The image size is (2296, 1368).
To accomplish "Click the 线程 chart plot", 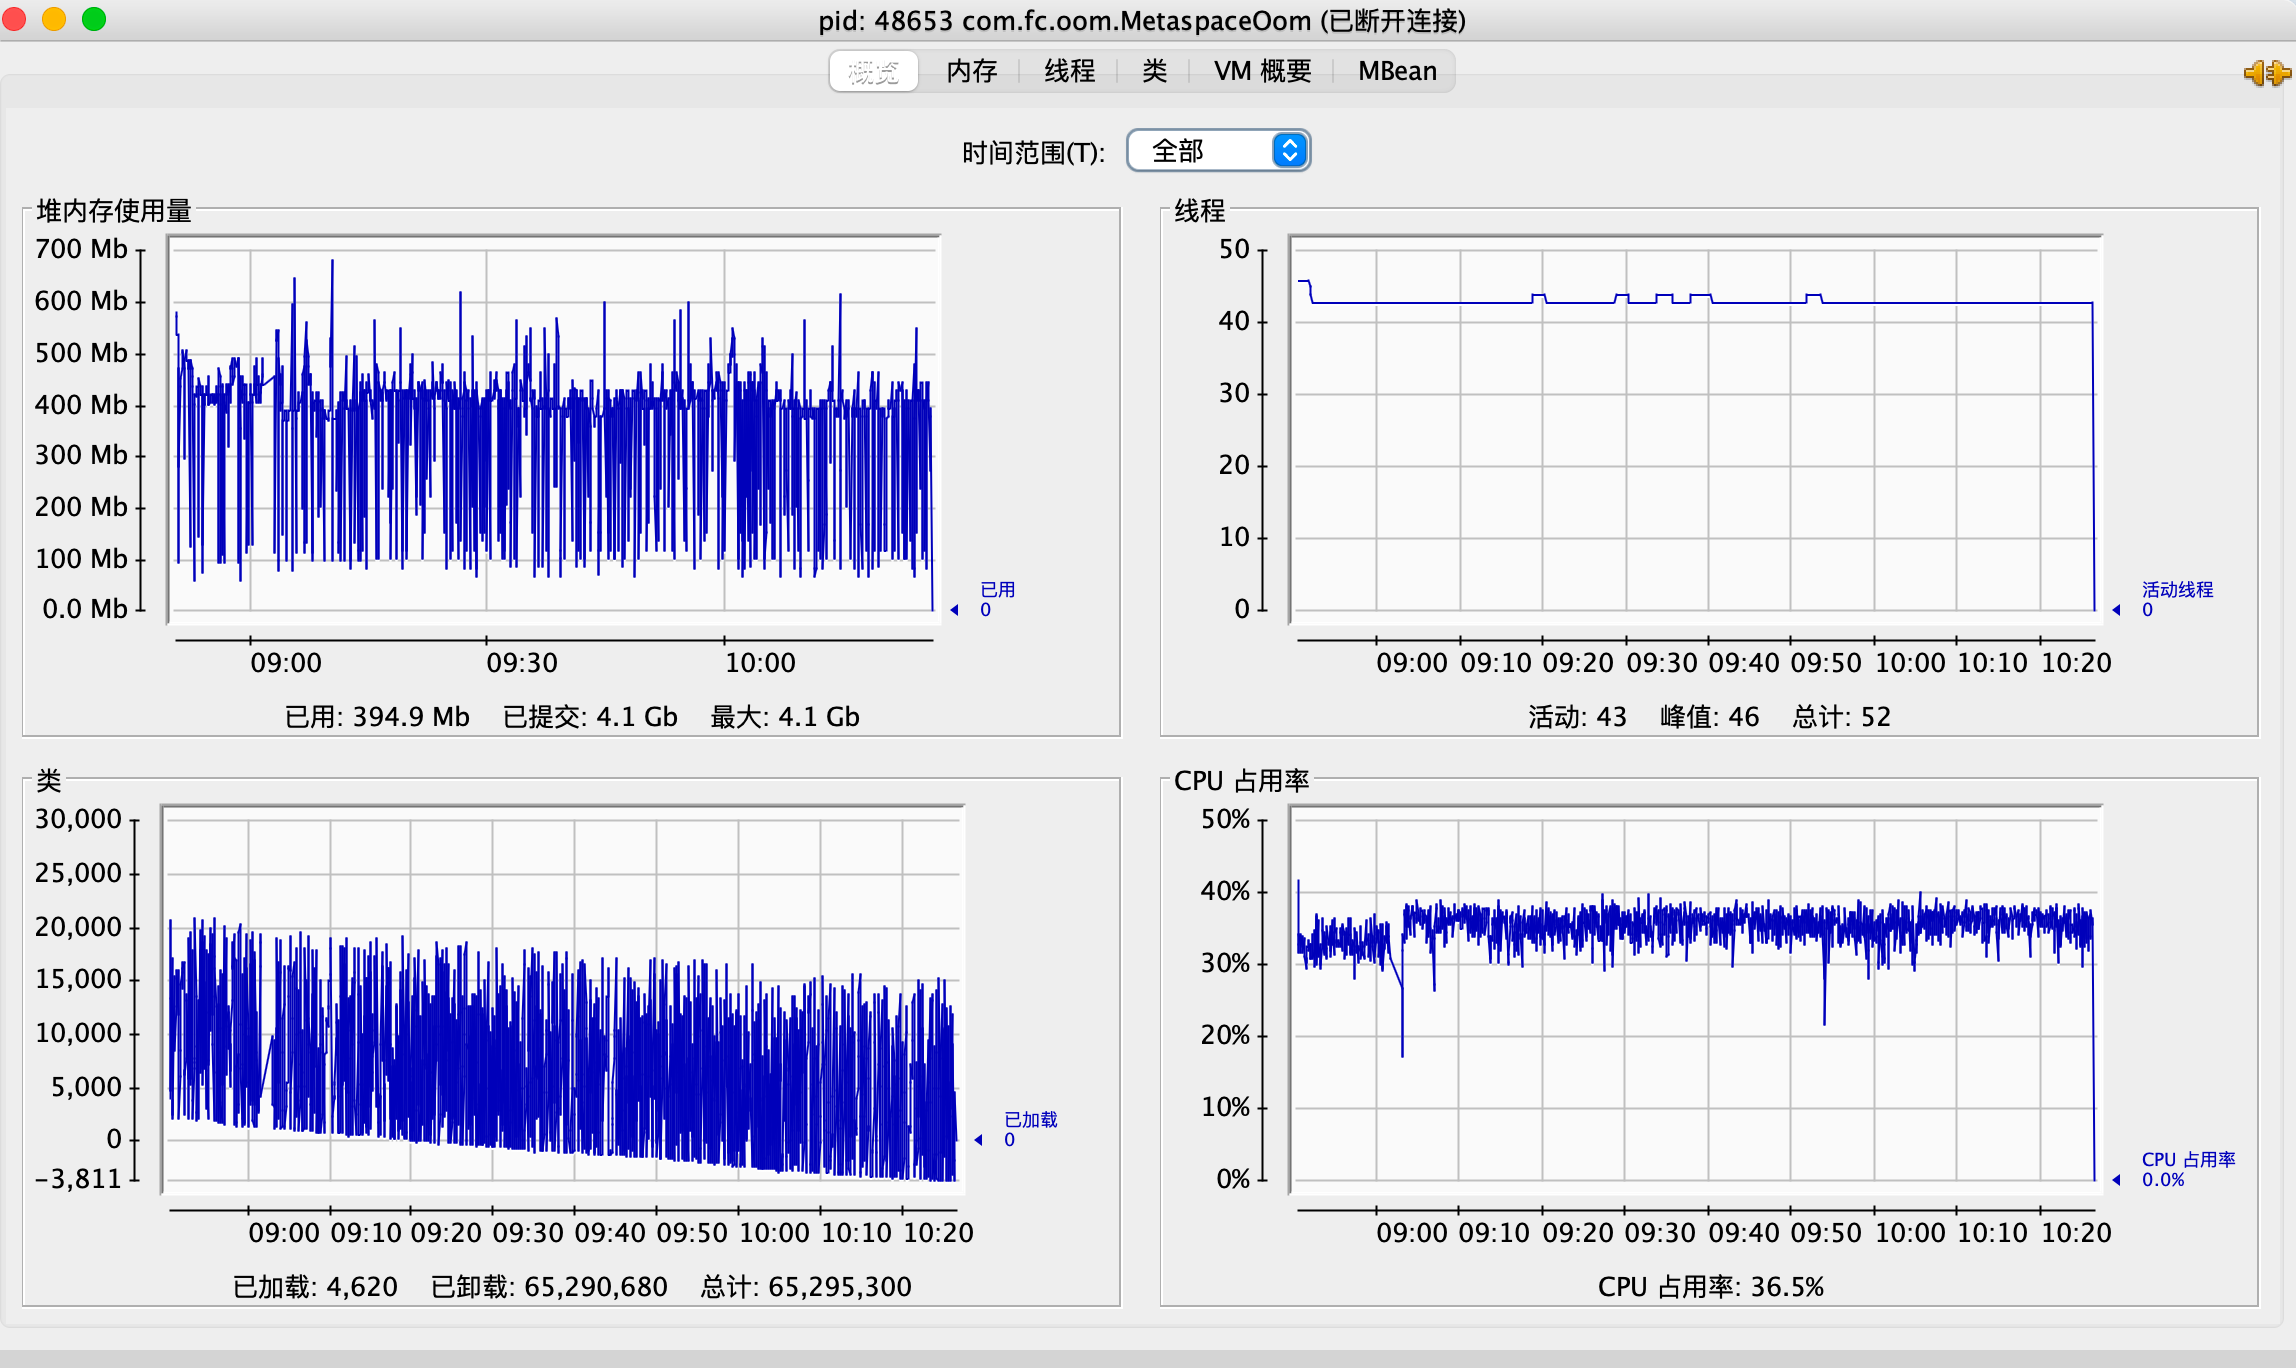I will click(1695, 429).
